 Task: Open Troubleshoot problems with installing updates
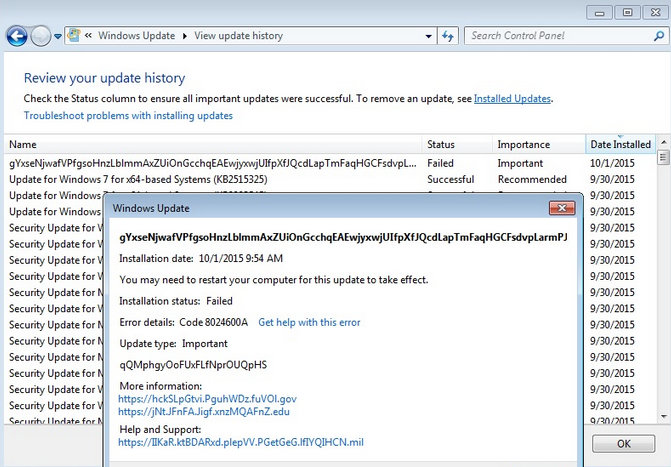point(128,116)
